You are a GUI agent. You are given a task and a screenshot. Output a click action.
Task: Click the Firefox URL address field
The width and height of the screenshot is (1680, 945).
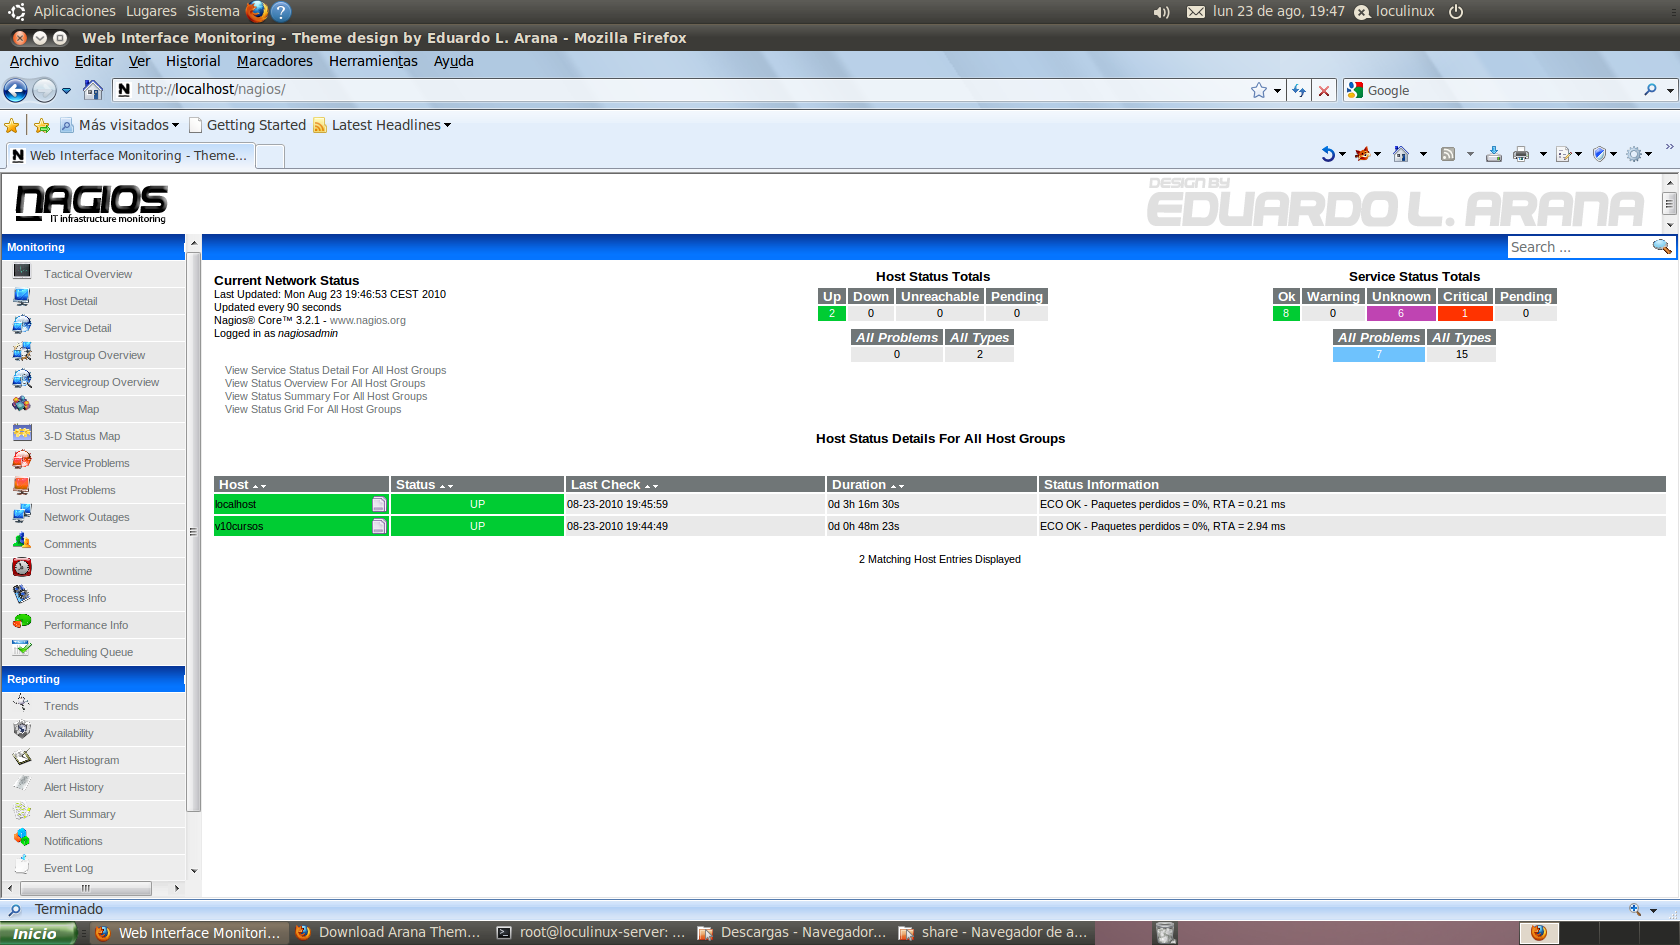[690, 90]
